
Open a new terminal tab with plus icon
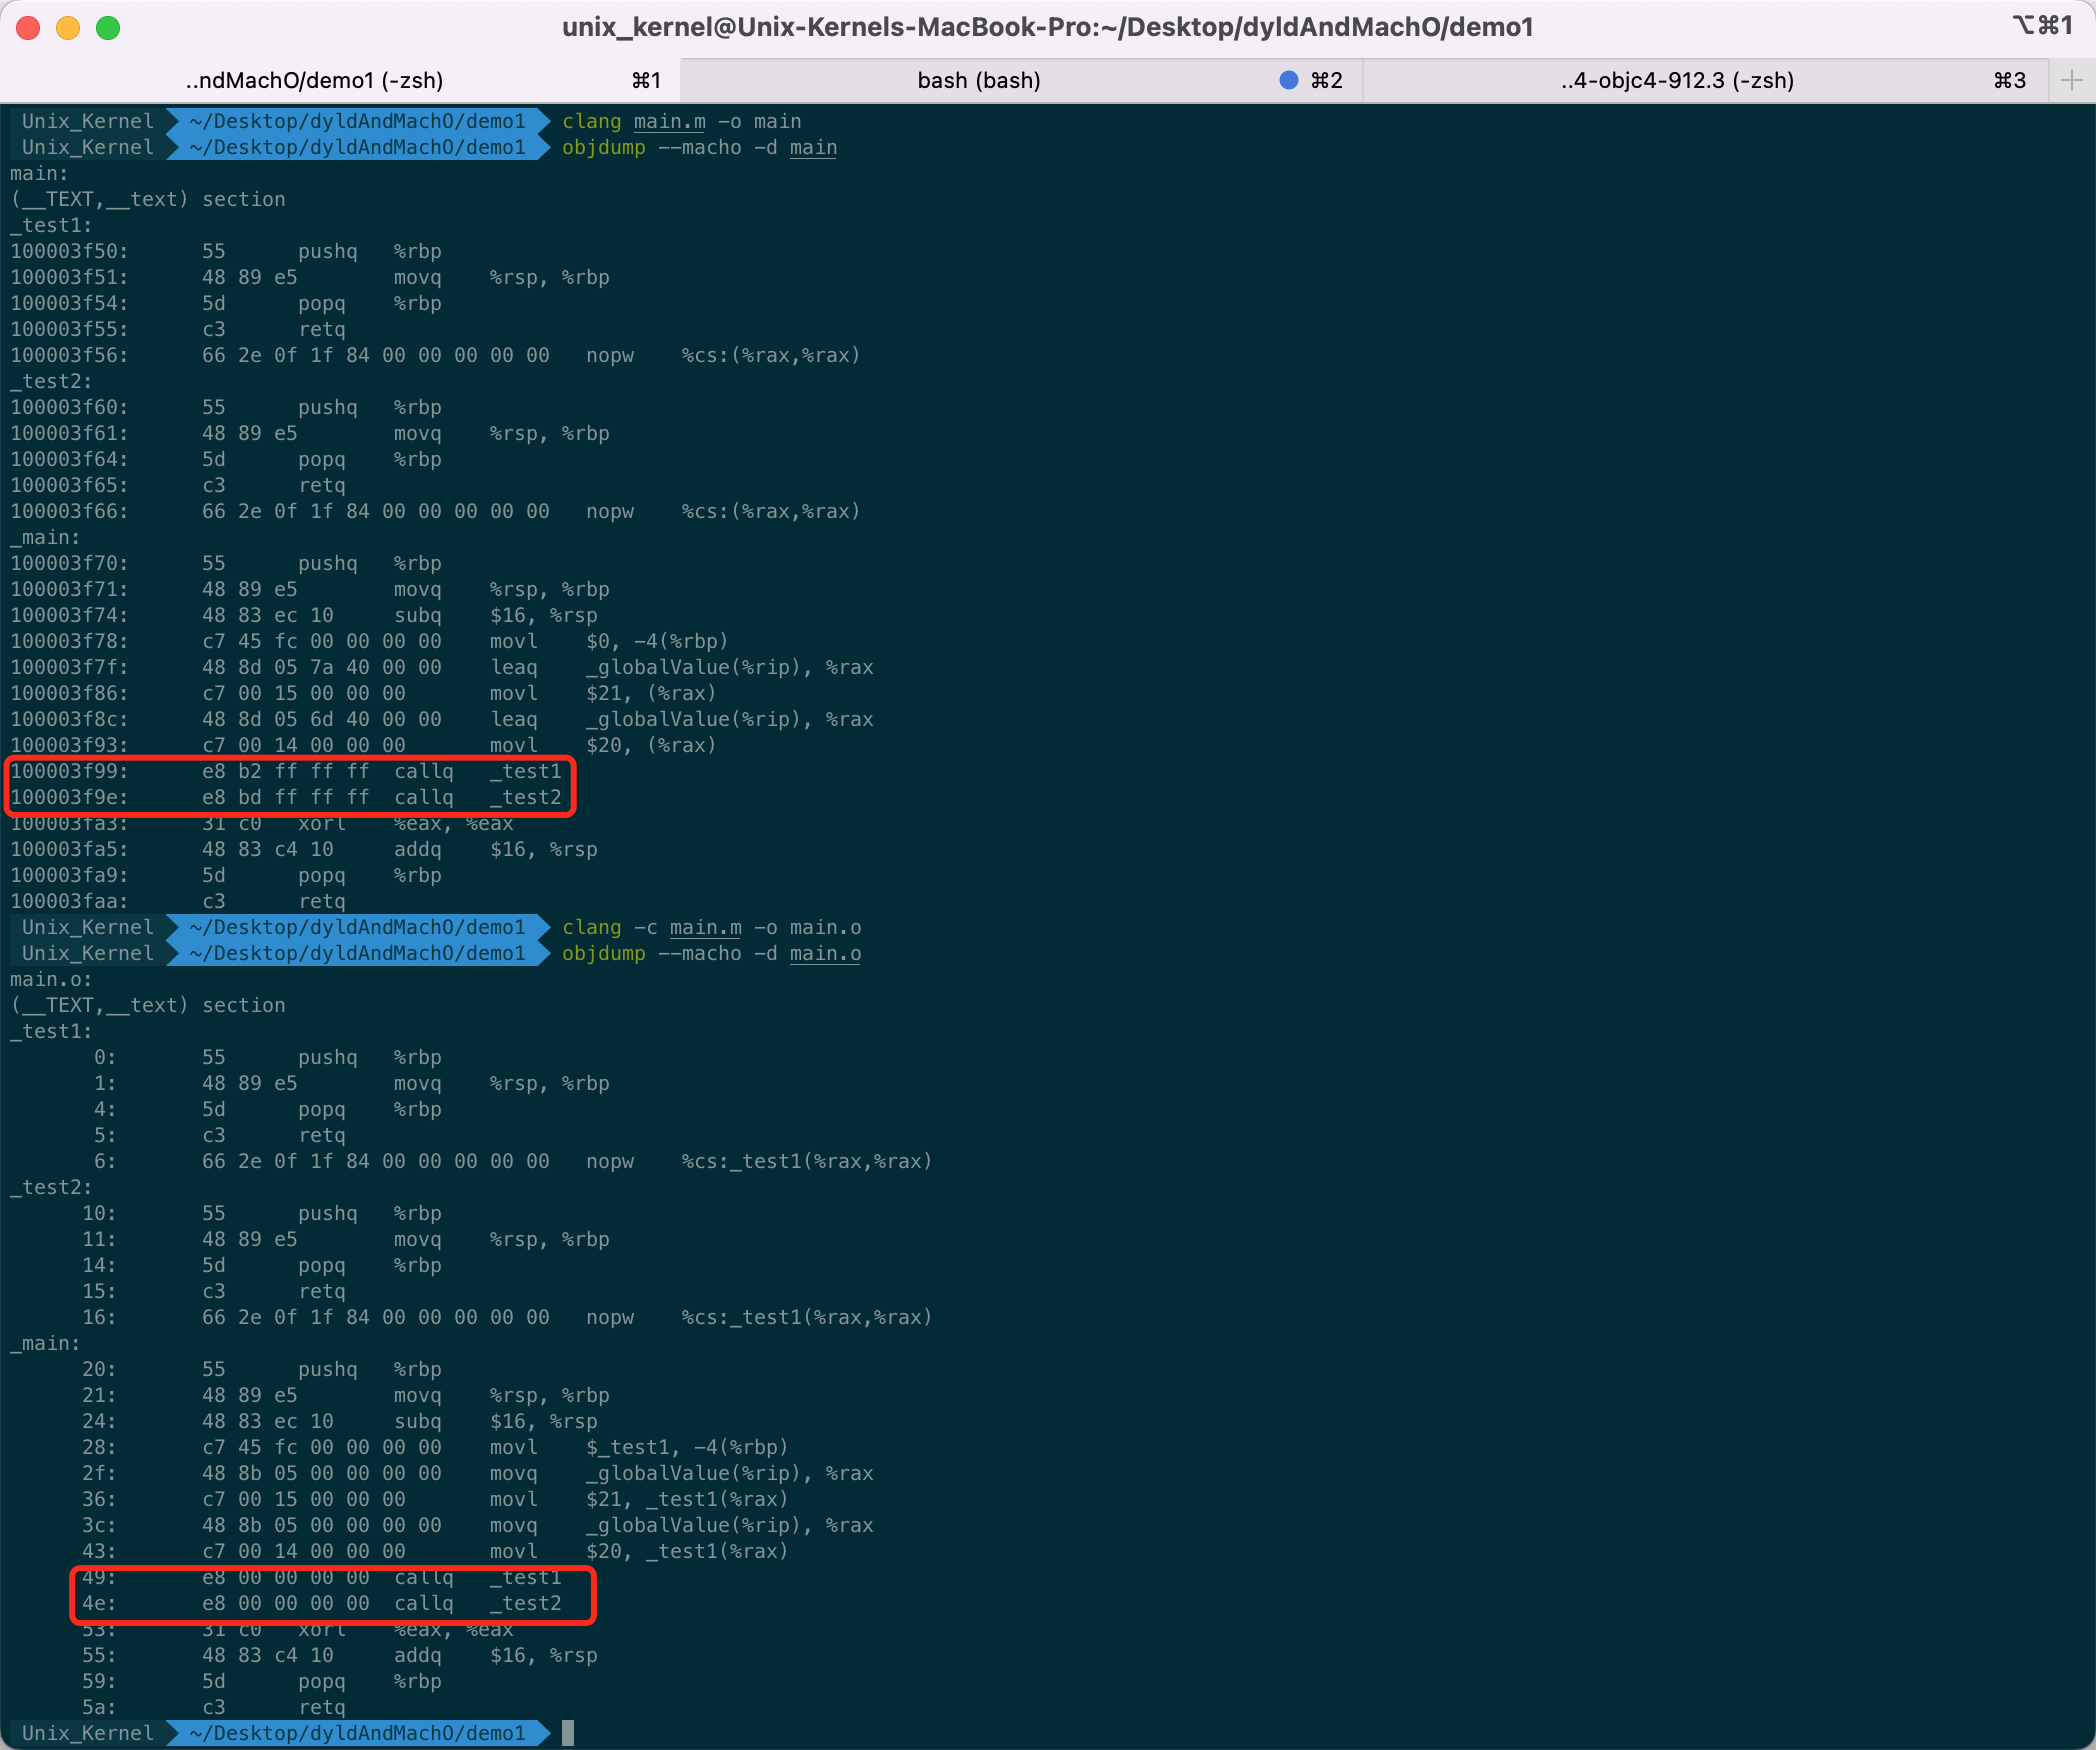pos(2071,80)
